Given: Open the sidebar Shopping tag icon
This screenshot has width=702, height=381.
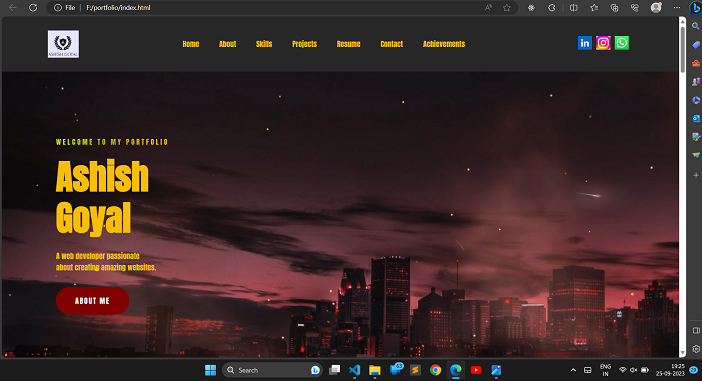Looking at the screenshot, I should 696,45.
